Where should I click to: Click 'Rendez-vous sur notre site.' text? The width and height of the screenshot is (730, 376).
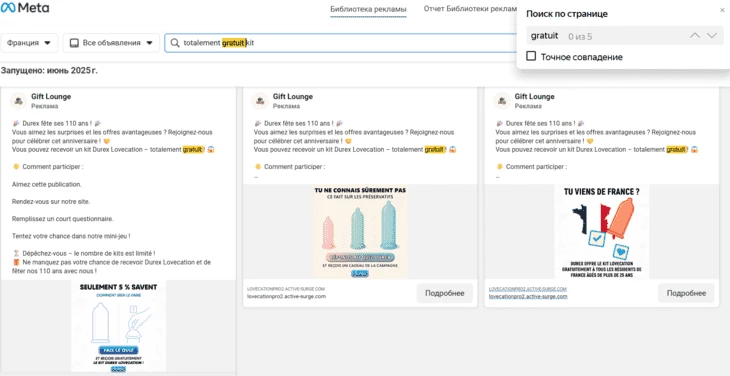coord(51,201)
